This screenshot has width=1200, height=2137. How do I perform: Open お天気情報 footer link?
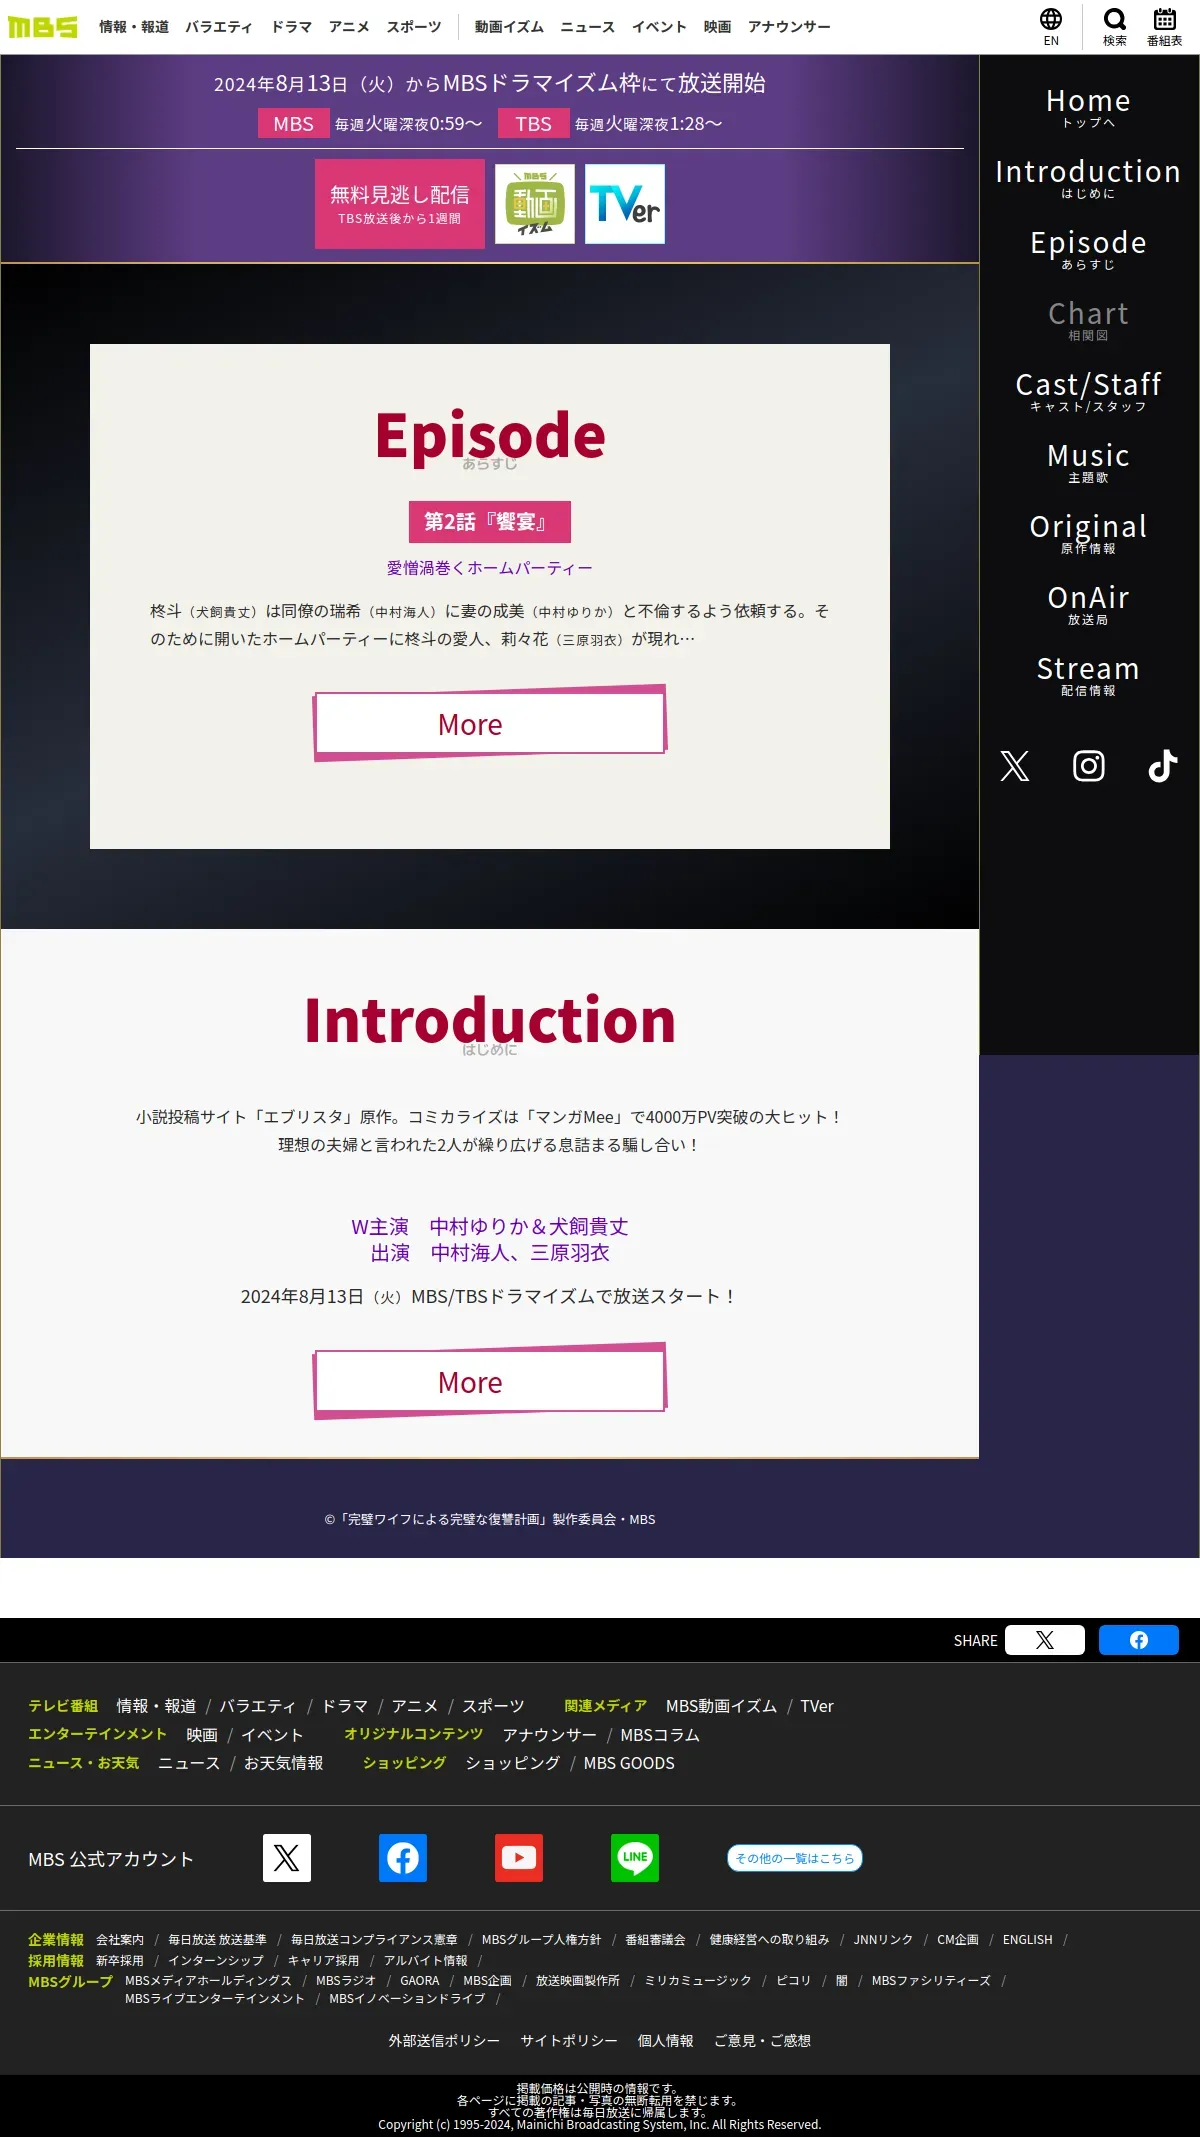[x=284, y=1763]
